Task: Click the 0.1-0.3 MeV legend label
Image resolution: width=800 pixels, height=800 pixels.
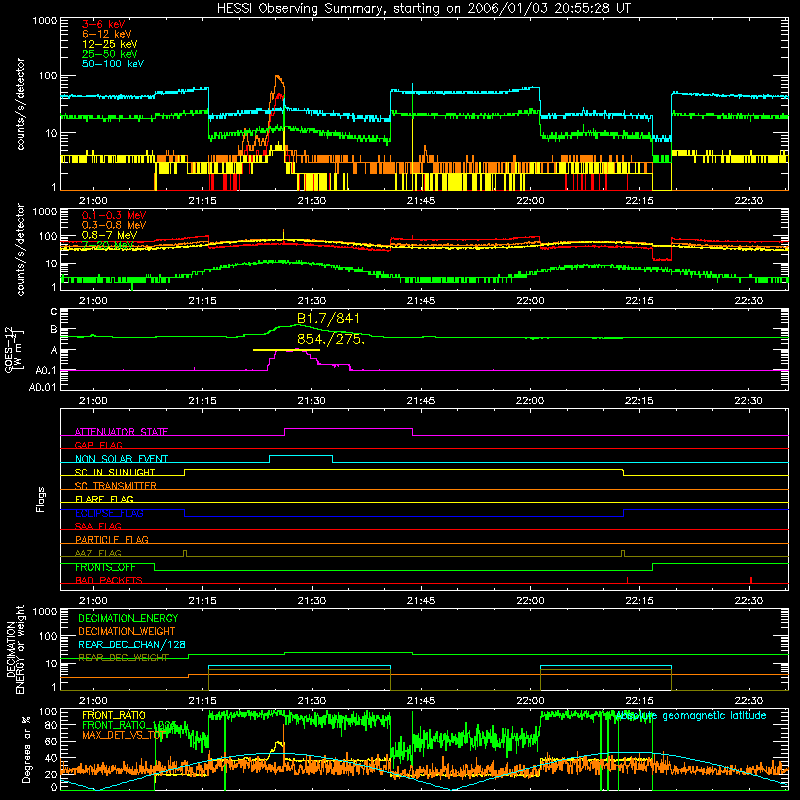Action: tap(114, 215)
